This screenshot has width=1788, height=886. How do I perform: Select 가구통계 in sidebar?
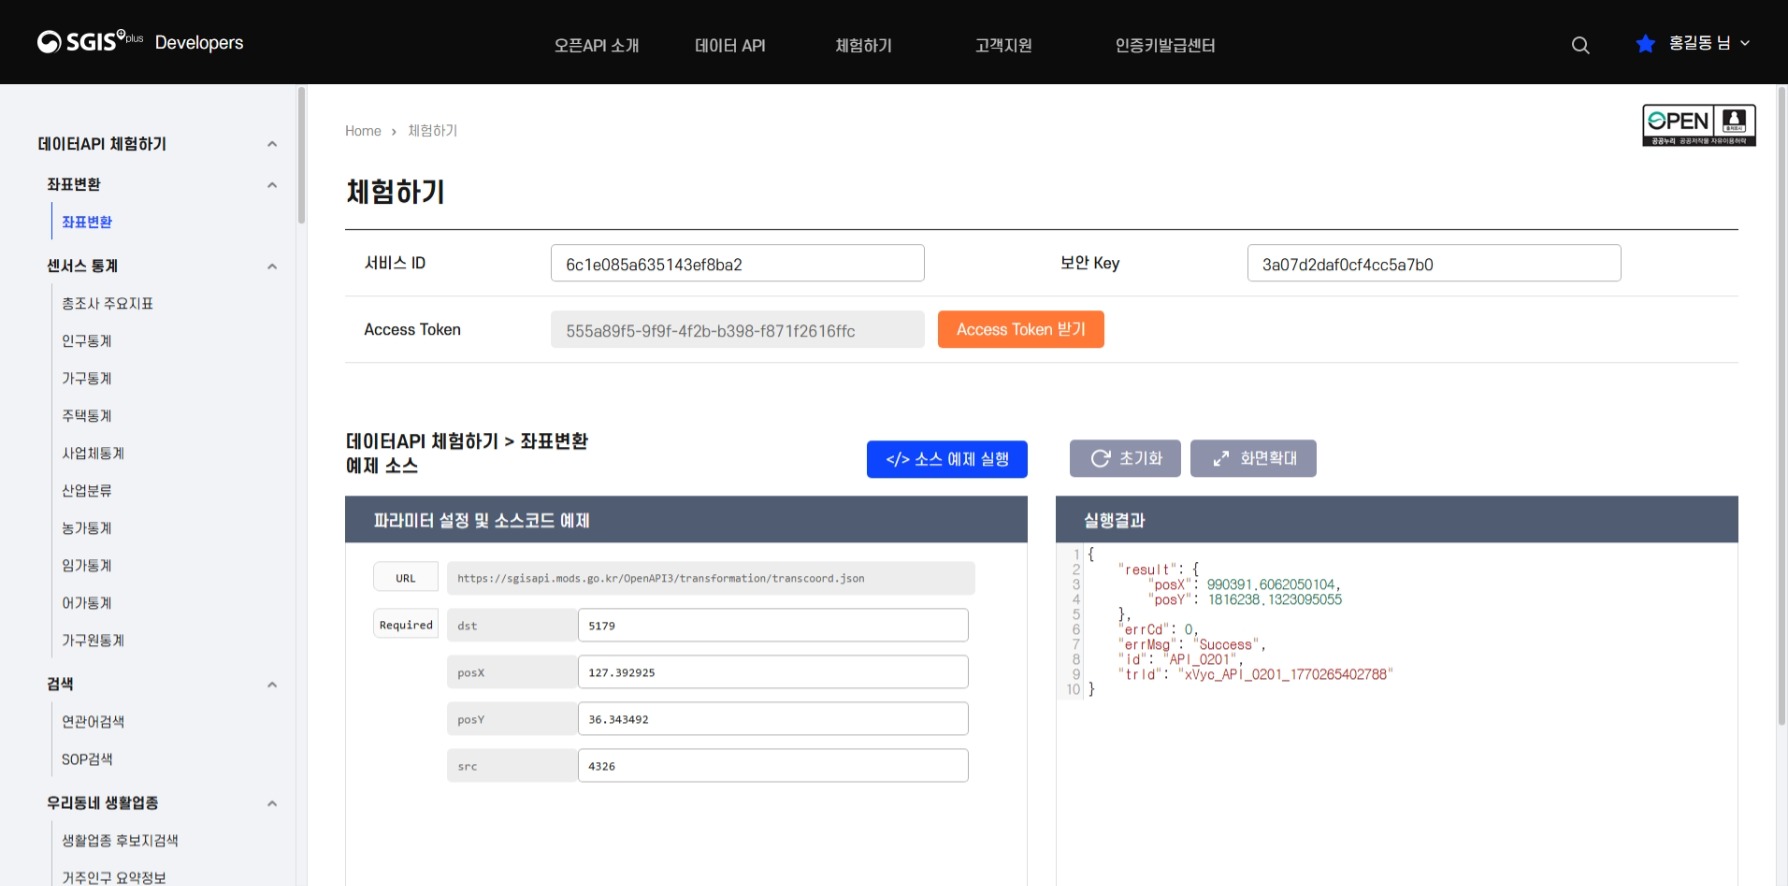pyautogui.click(x=87, y=378)
